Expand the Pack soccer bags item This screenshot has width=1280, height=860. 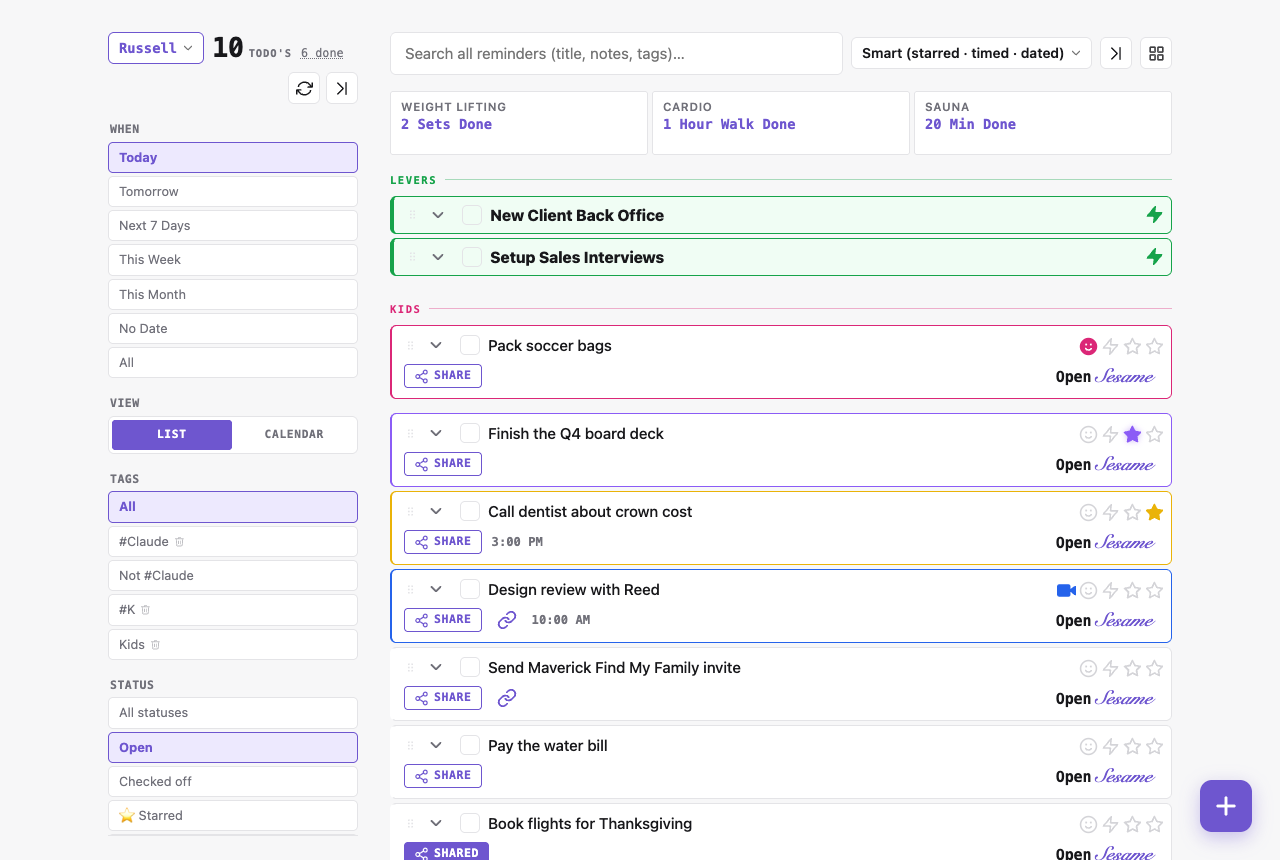436,345
